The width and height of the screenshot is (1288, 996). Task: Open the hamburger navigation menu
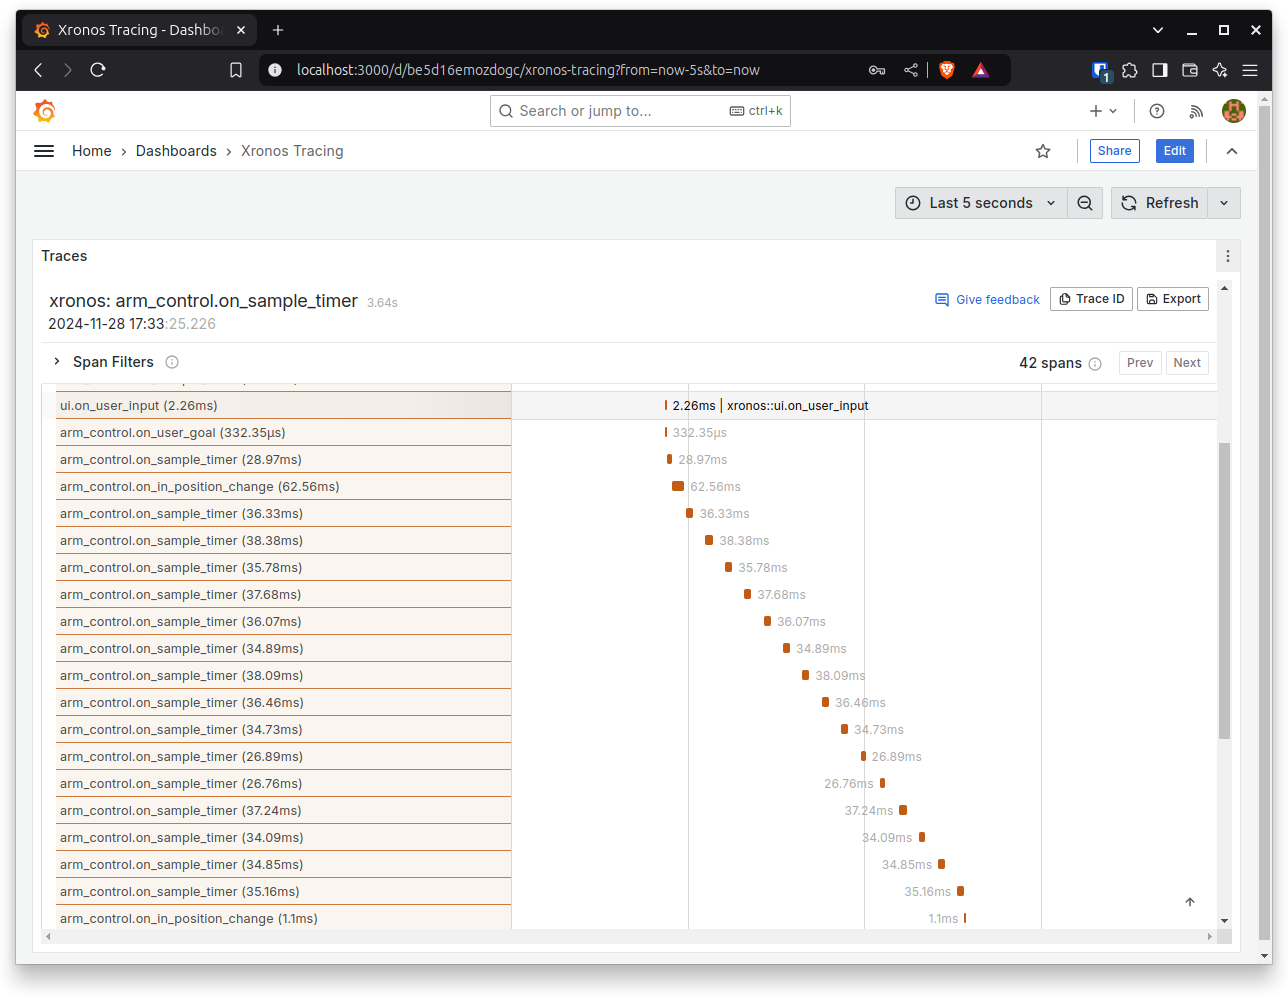(x=44, y=151)
